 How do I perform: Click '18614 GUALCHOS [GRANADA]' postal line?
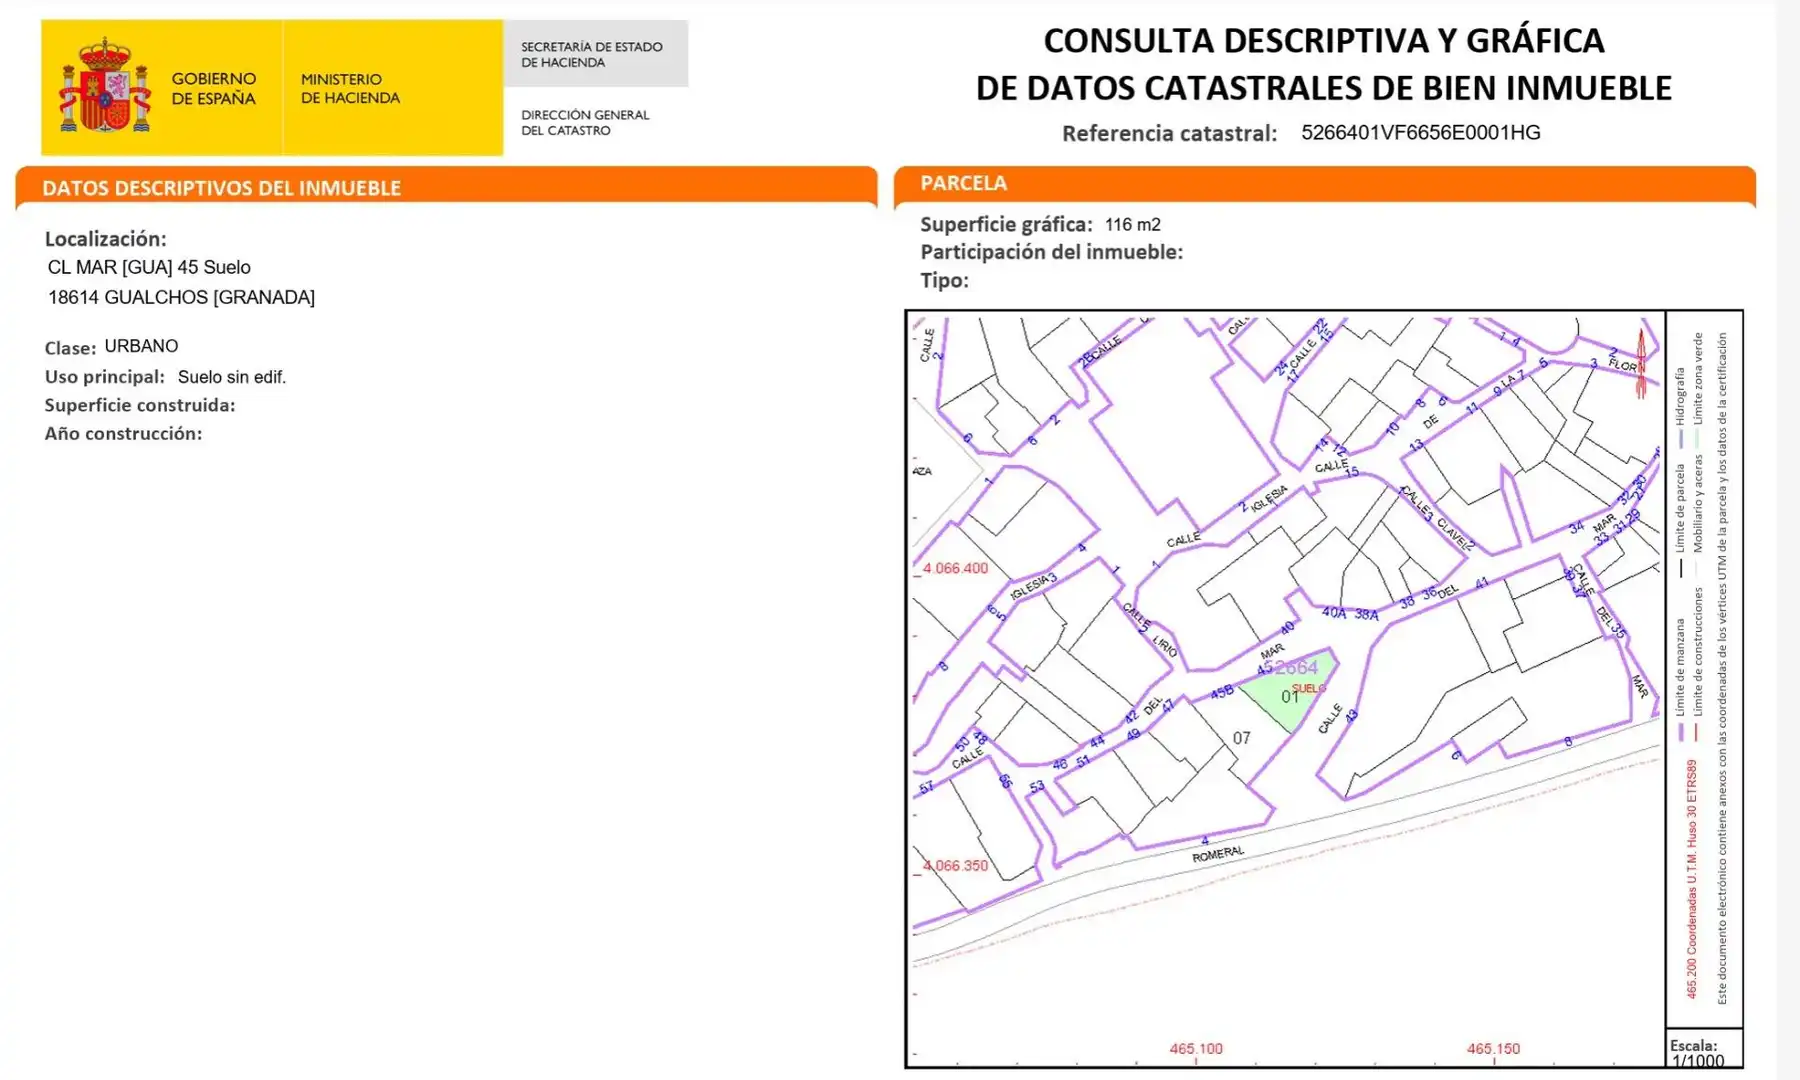(181, 297)
